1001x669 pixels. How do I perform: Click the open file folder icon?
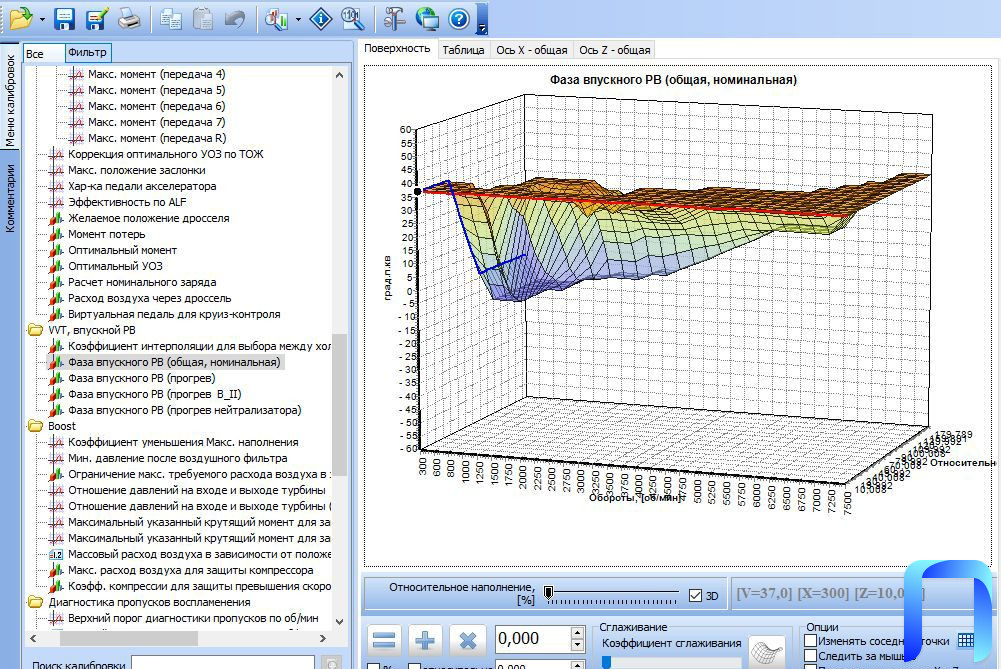click(x=20, y=17)
